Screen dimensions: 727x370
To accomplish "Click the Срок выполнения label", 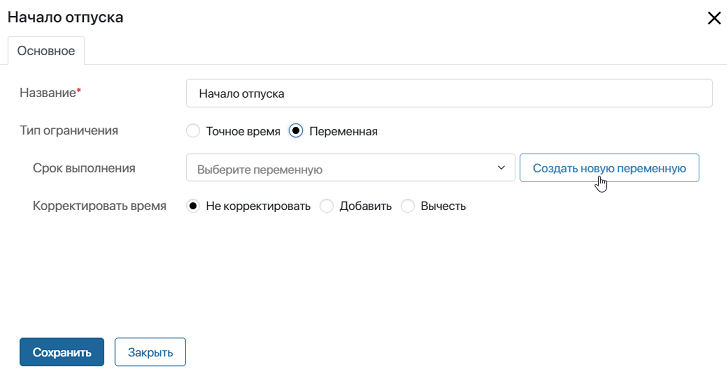I will tap(84, 168).
